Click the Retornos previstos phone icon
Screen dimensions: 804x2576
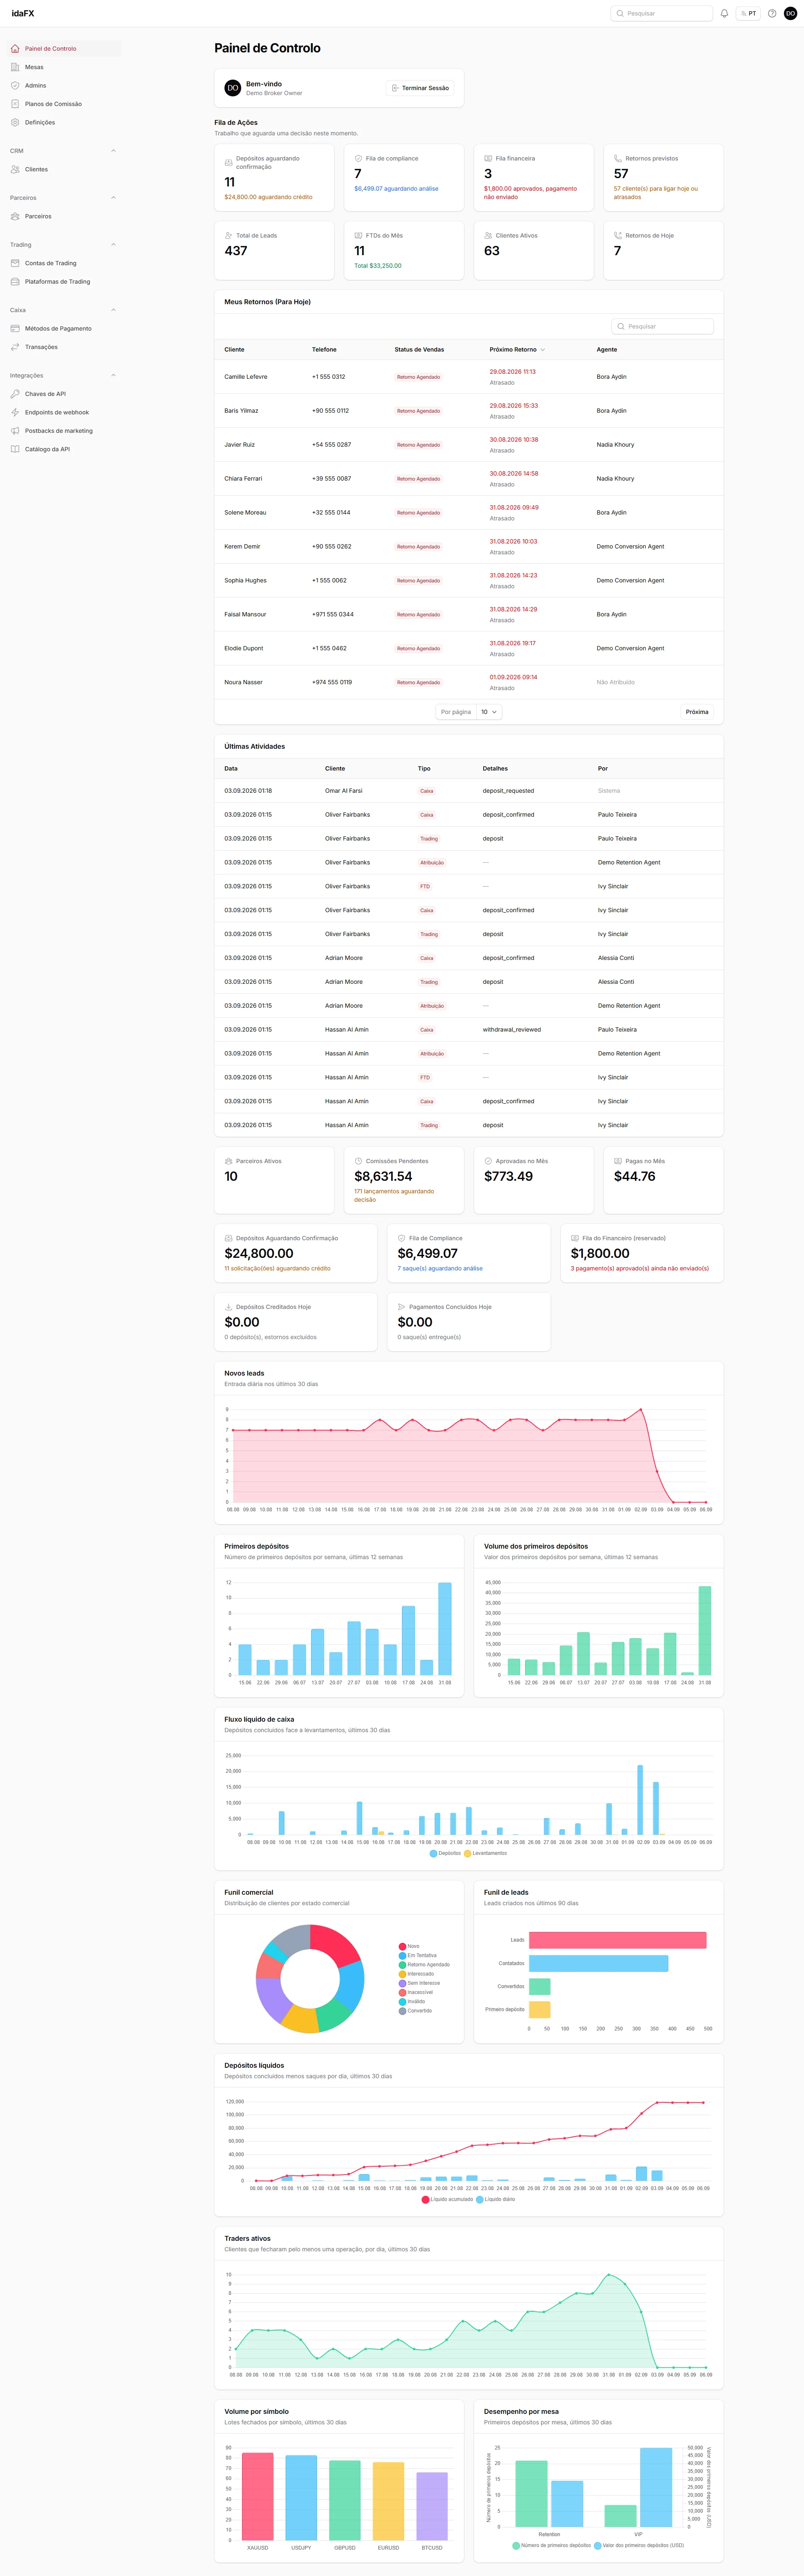(x=618, y=158)
